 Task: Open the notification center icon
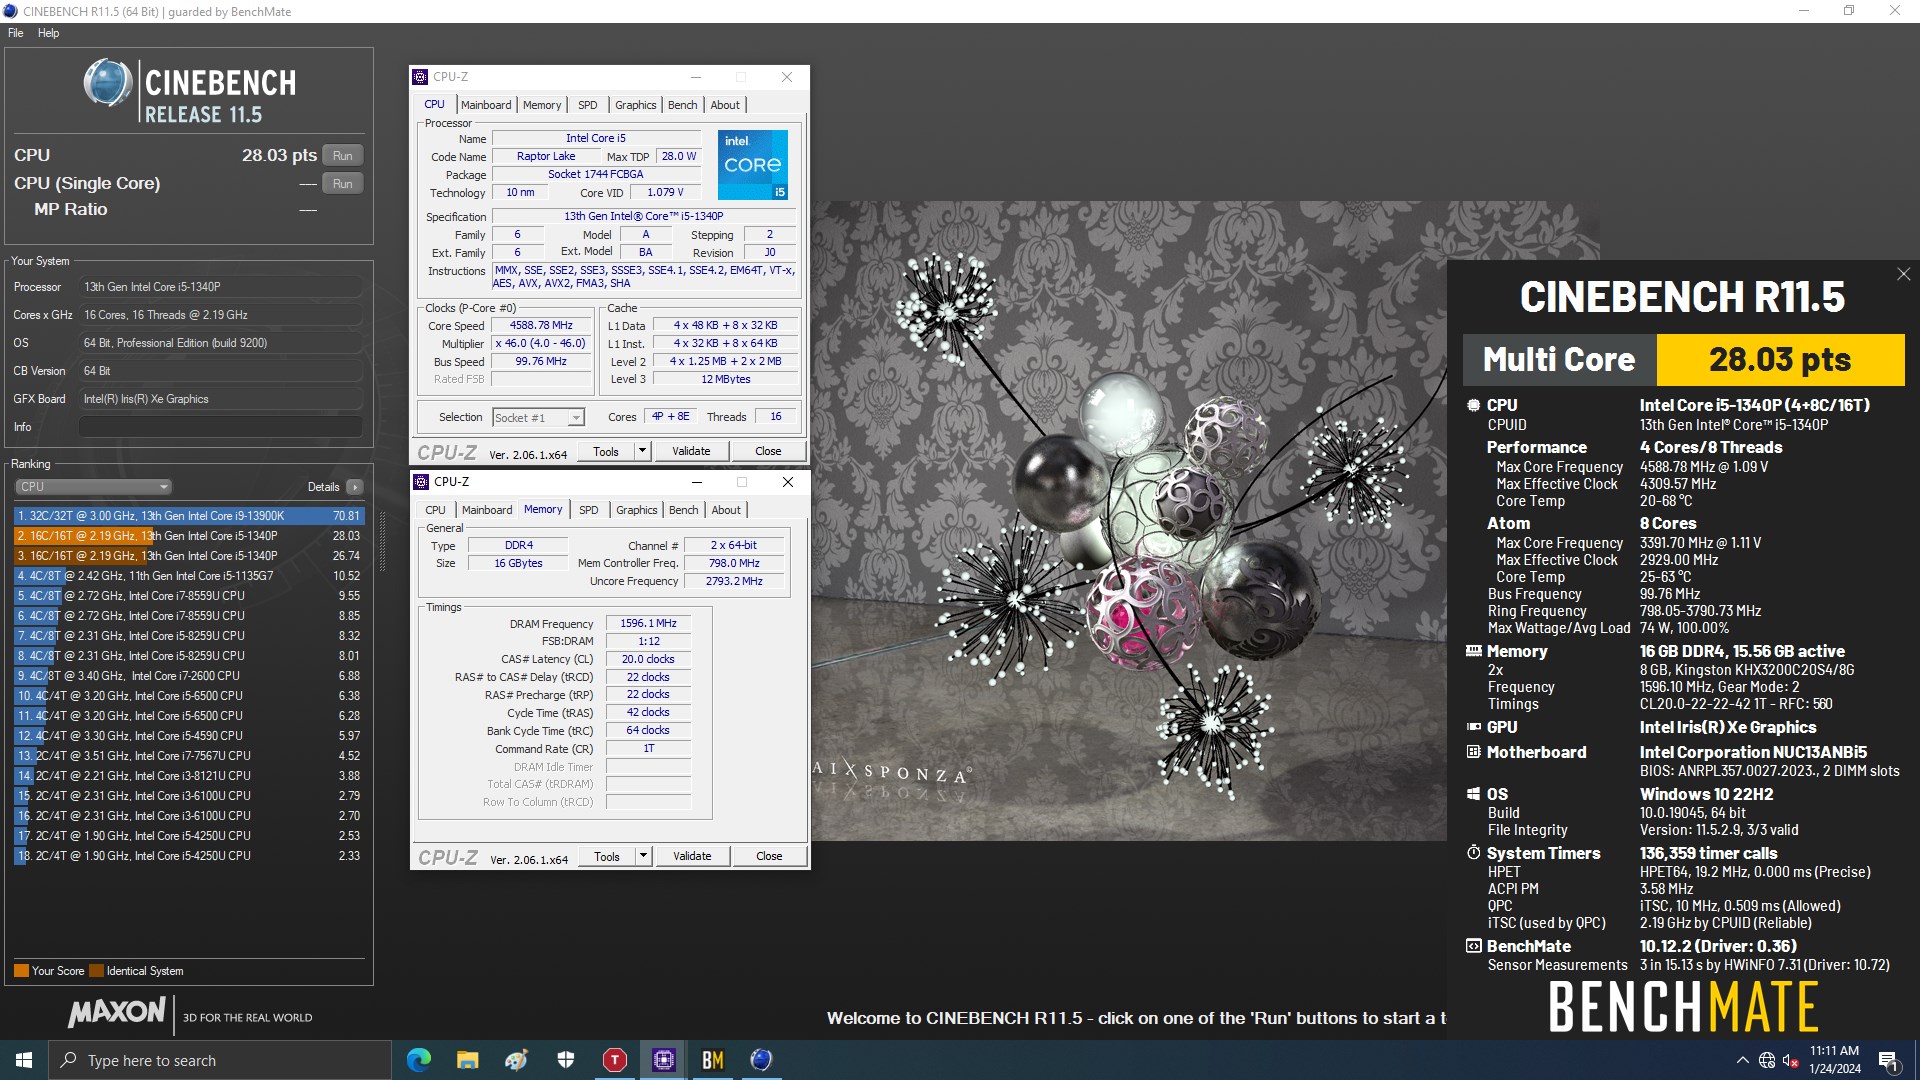pyautogui.click(x=1889, y=1061)
